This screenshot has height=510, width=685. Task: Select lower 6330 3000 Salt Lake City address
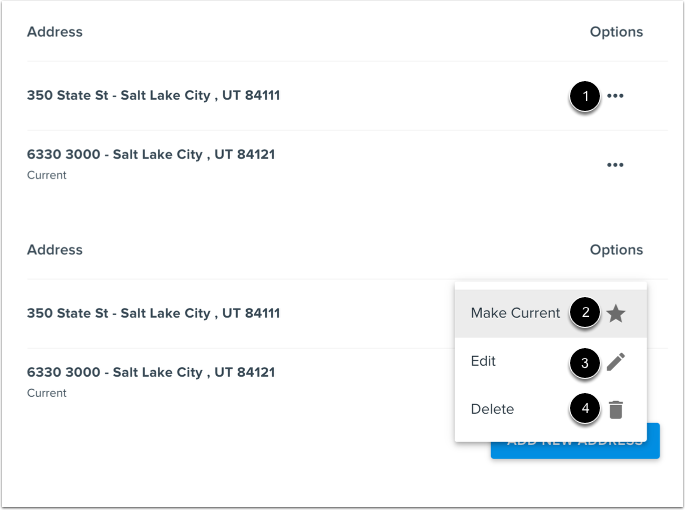pos(151,372)
